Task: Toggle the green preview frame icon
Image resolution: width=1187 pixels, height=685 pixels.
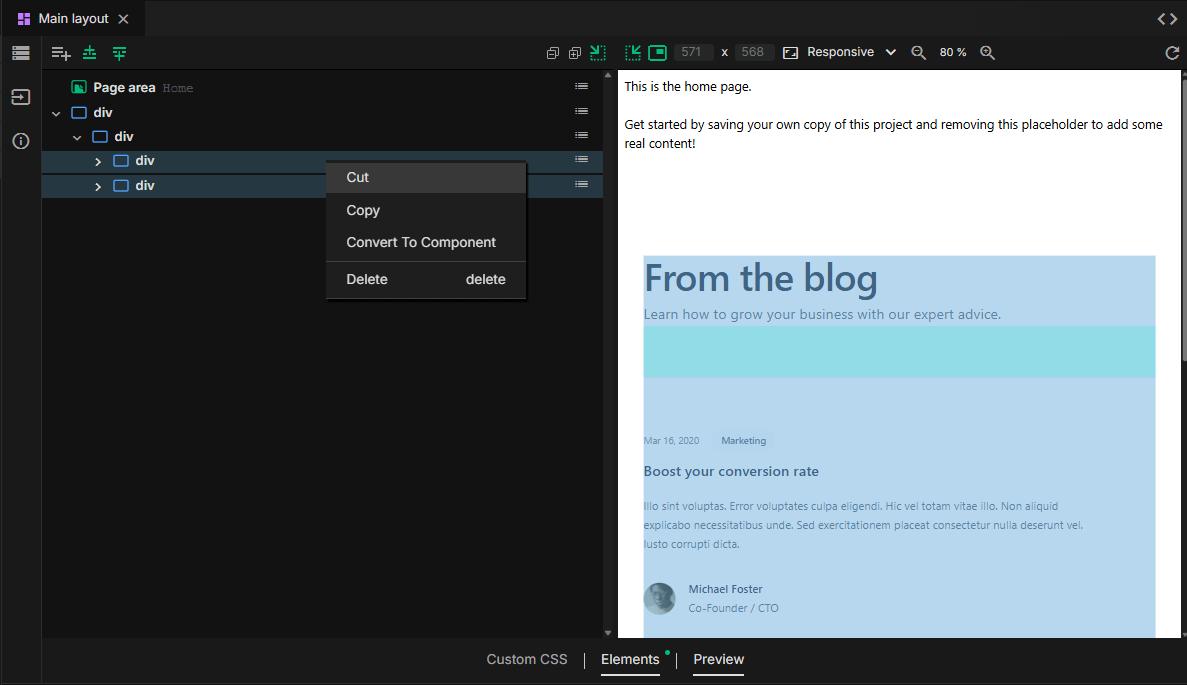Action: click(658, 52)
